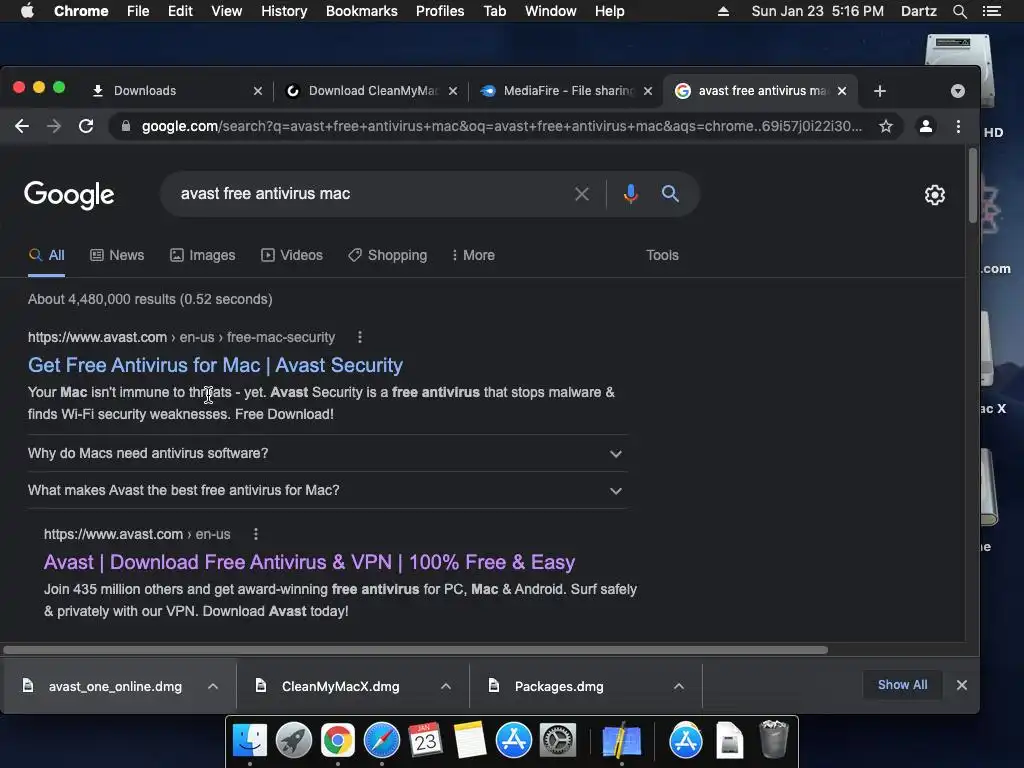This screenshot has width=1024, height=768.
Task: Click the vertical page scrollbar
Action: (973, 186)
